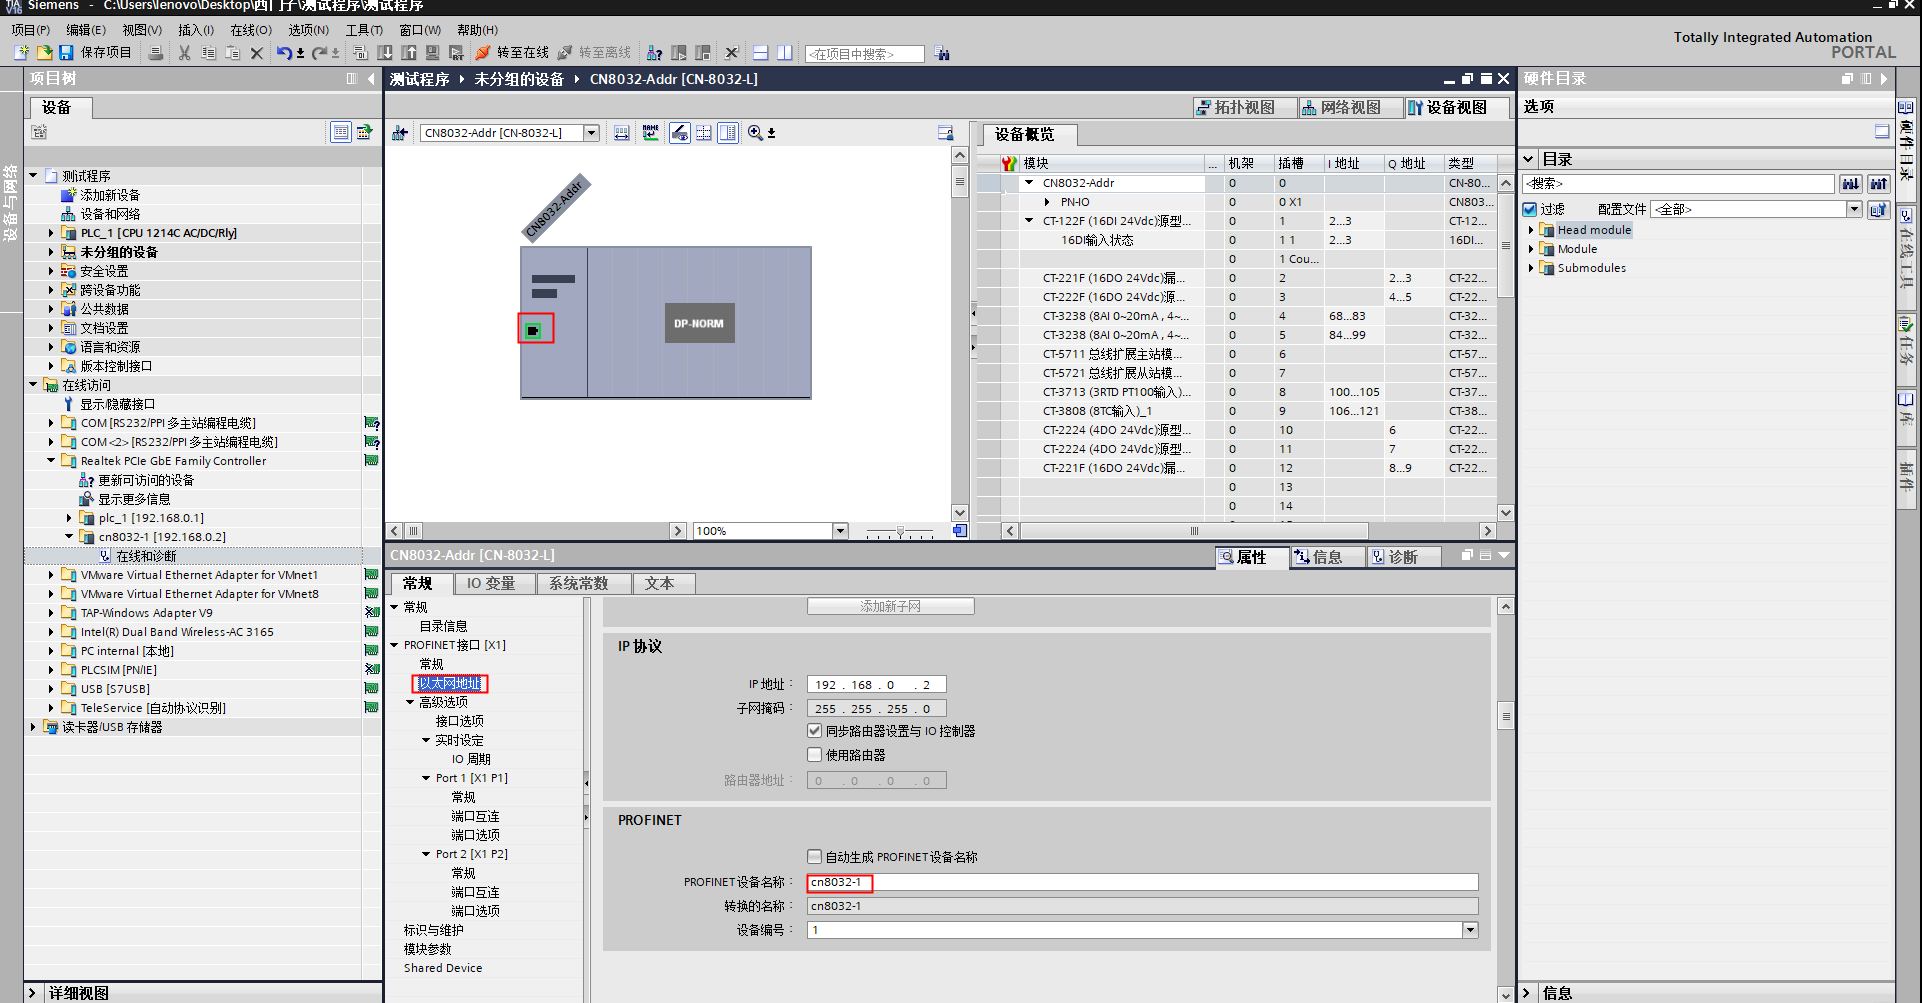Click the Add new subnet button
Viewport: 1922px width, 1003px height.
click(x=890, y=607)
